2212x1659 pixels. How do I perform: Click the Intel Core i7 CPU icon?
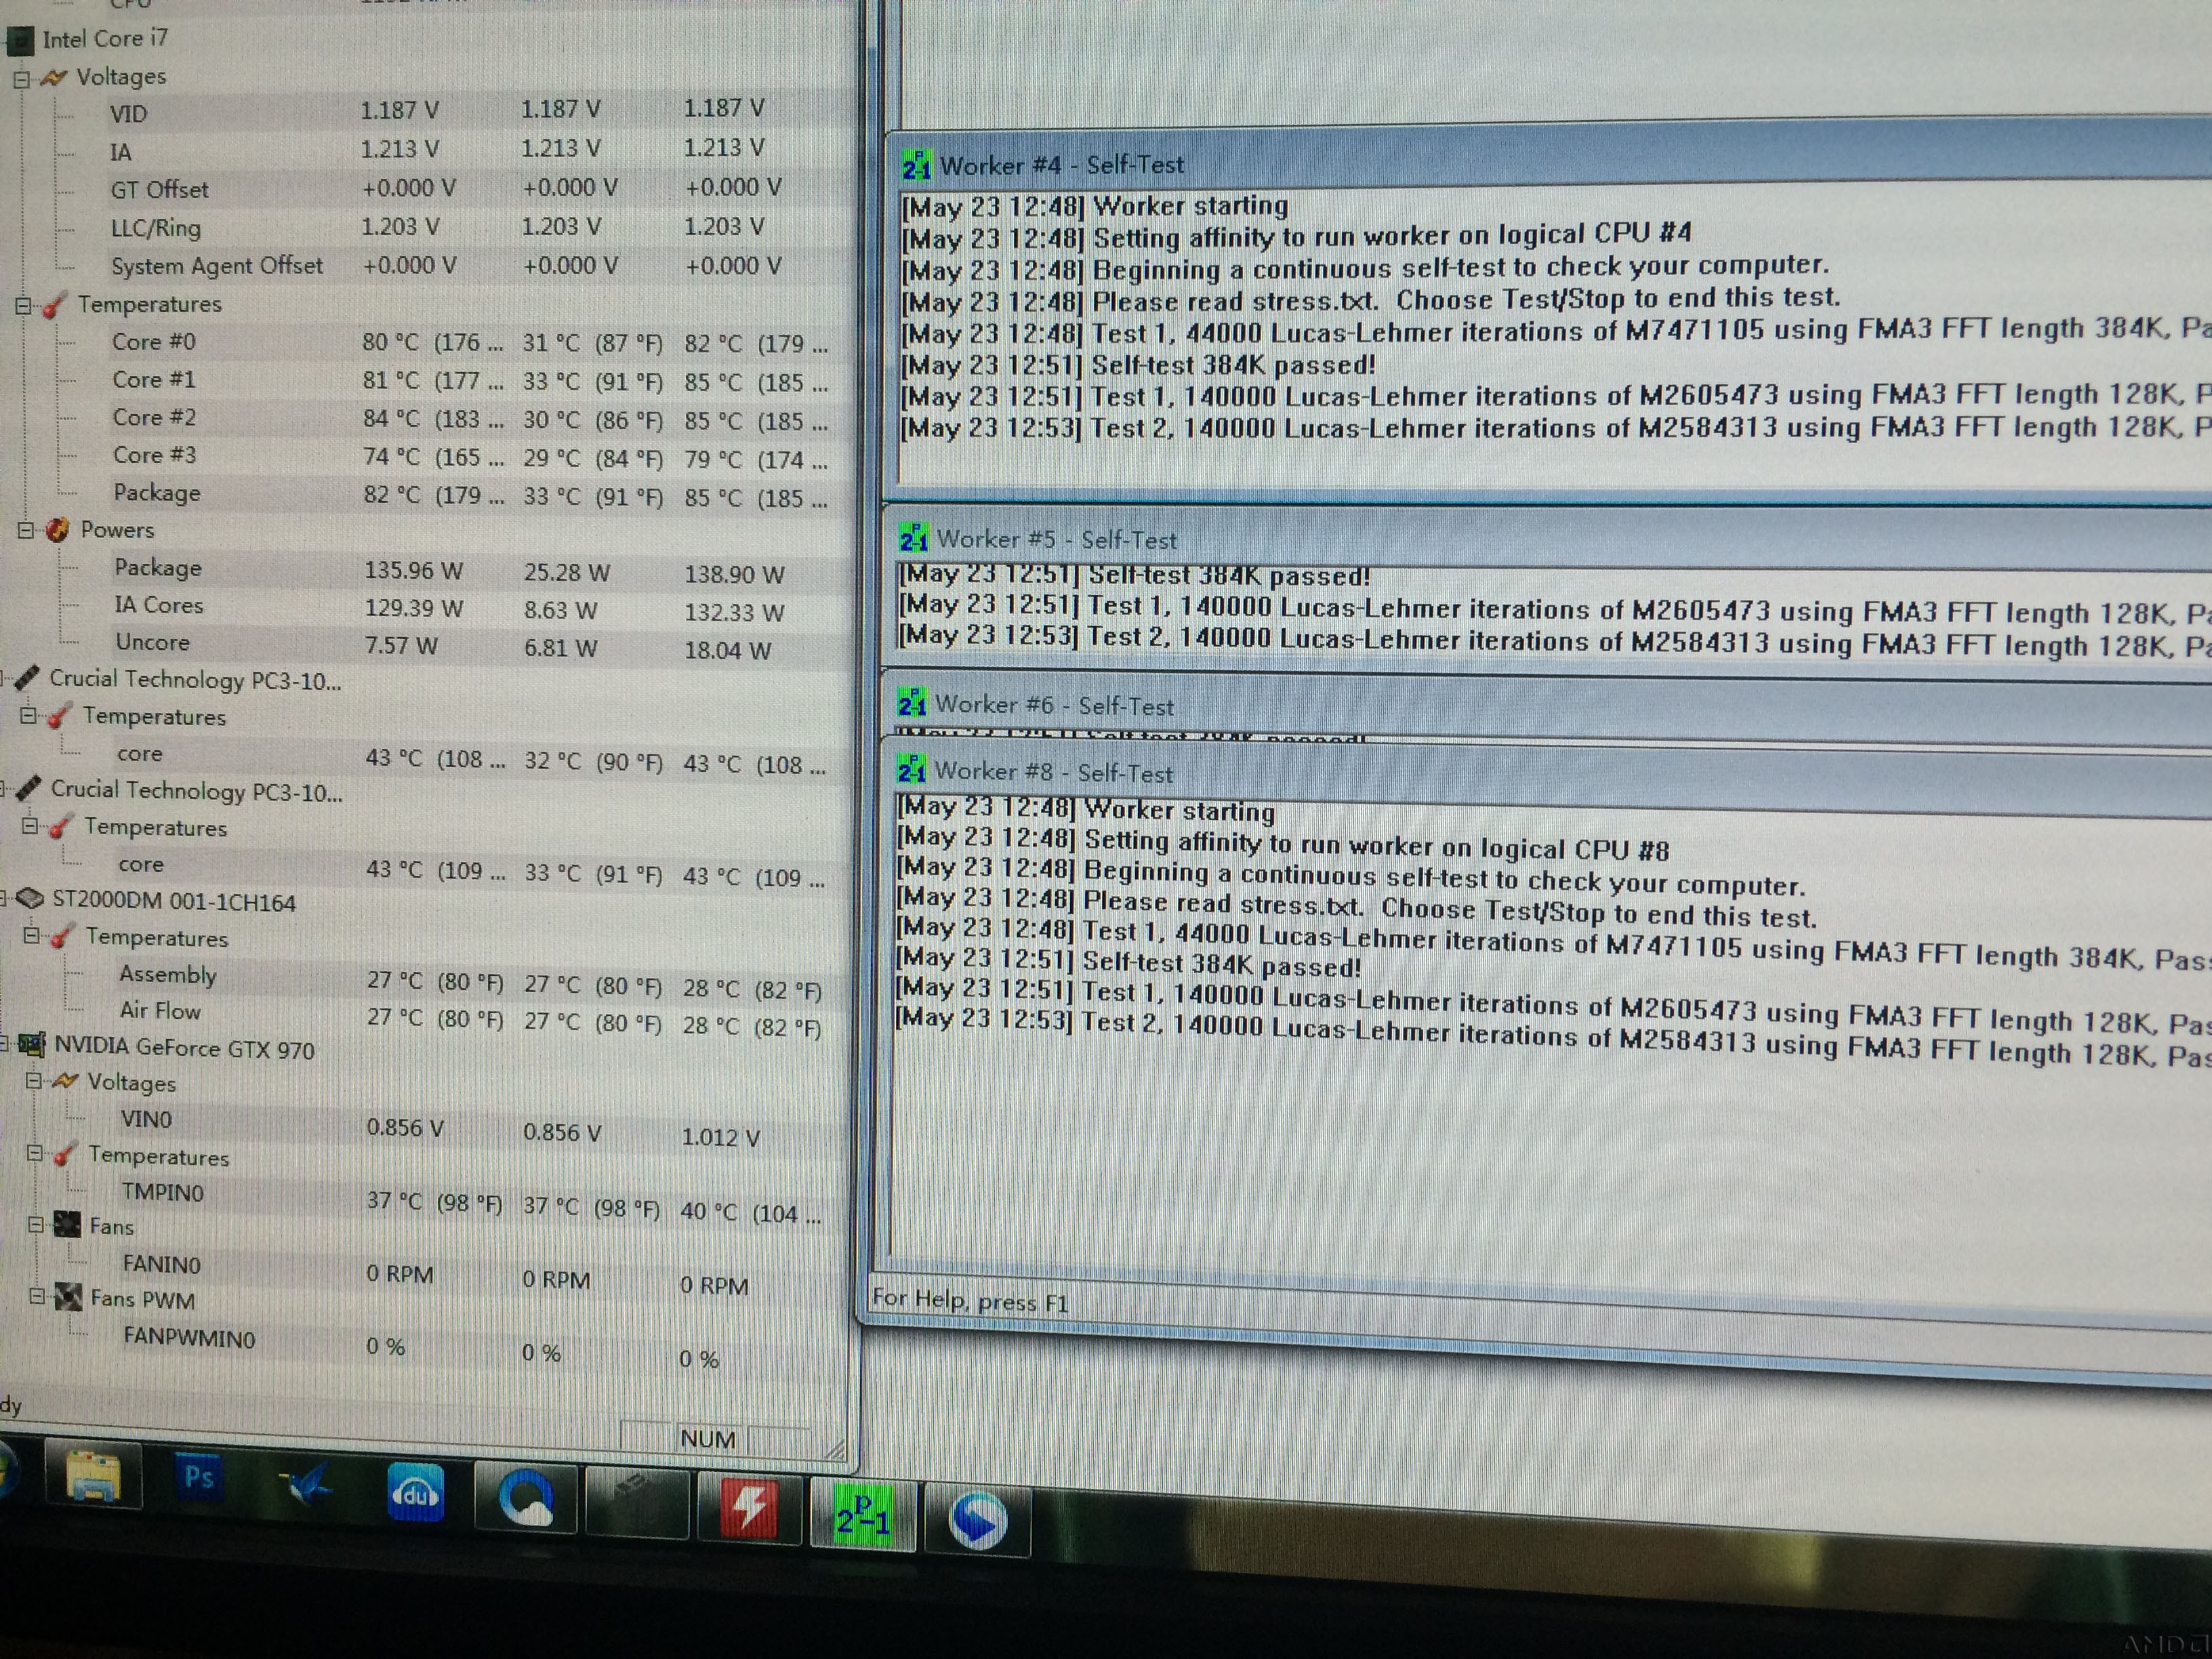(x=20, y=40)
